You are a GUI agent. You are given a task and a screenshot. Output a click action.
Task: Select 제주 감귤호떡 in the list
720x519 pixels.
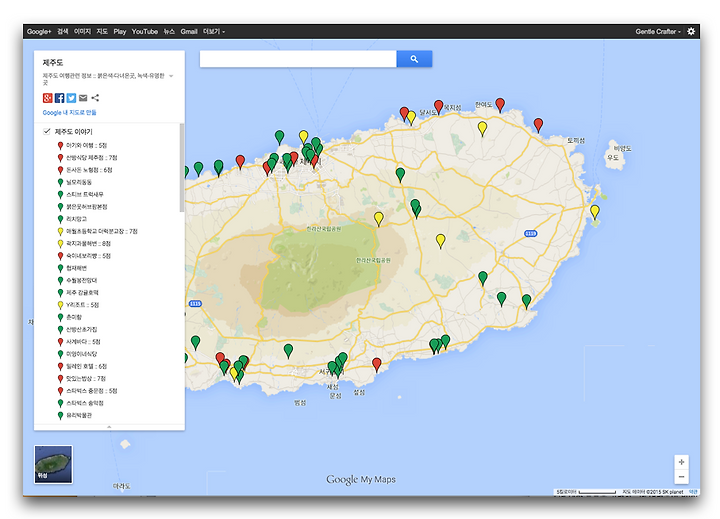click(x=82, y=293)
